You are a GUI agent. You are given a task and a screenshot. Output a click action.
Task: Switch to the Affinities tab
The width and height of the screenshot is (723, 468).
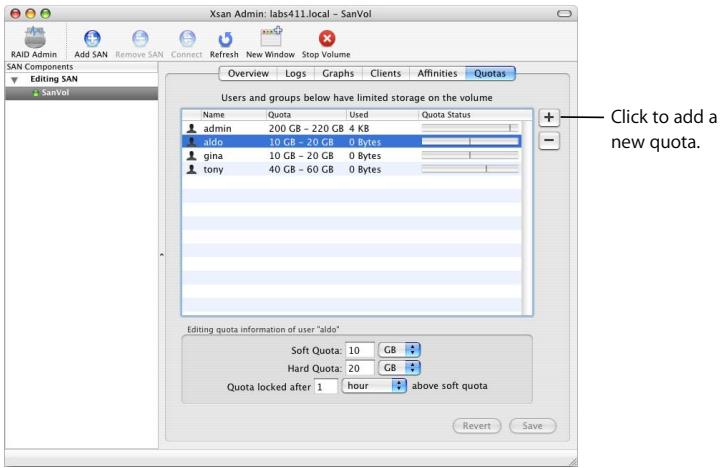click(x=437, y=73)
